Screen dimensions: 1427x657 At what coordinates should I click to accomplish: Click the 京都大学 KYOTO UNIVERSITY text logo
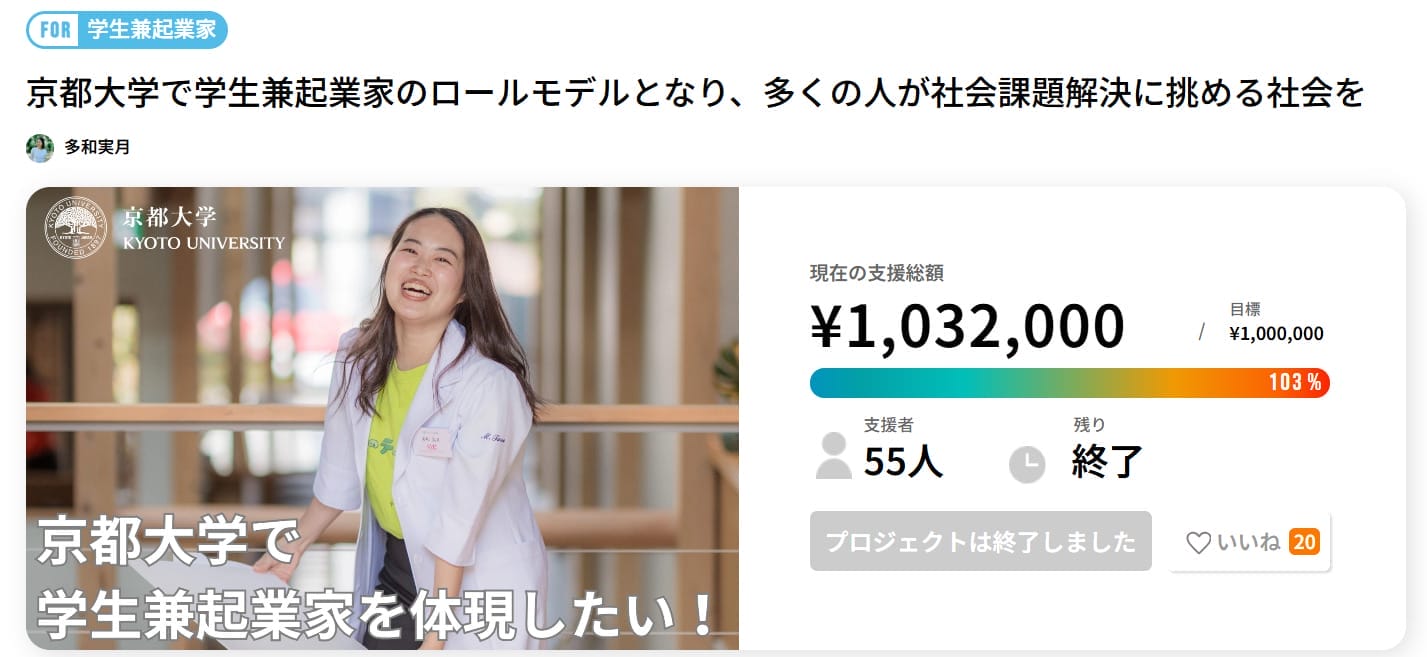(203, 228)
